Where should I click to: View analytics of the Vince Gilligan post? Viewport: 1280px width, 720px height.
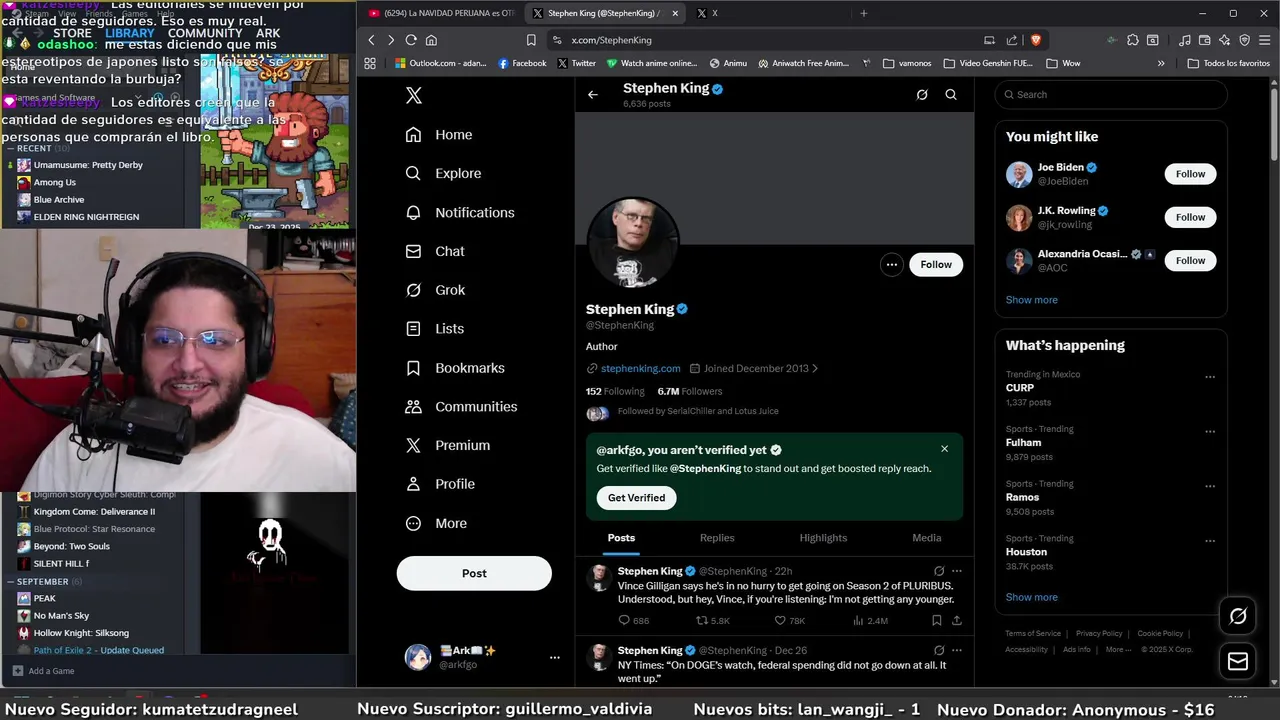(x=870, y=621)
